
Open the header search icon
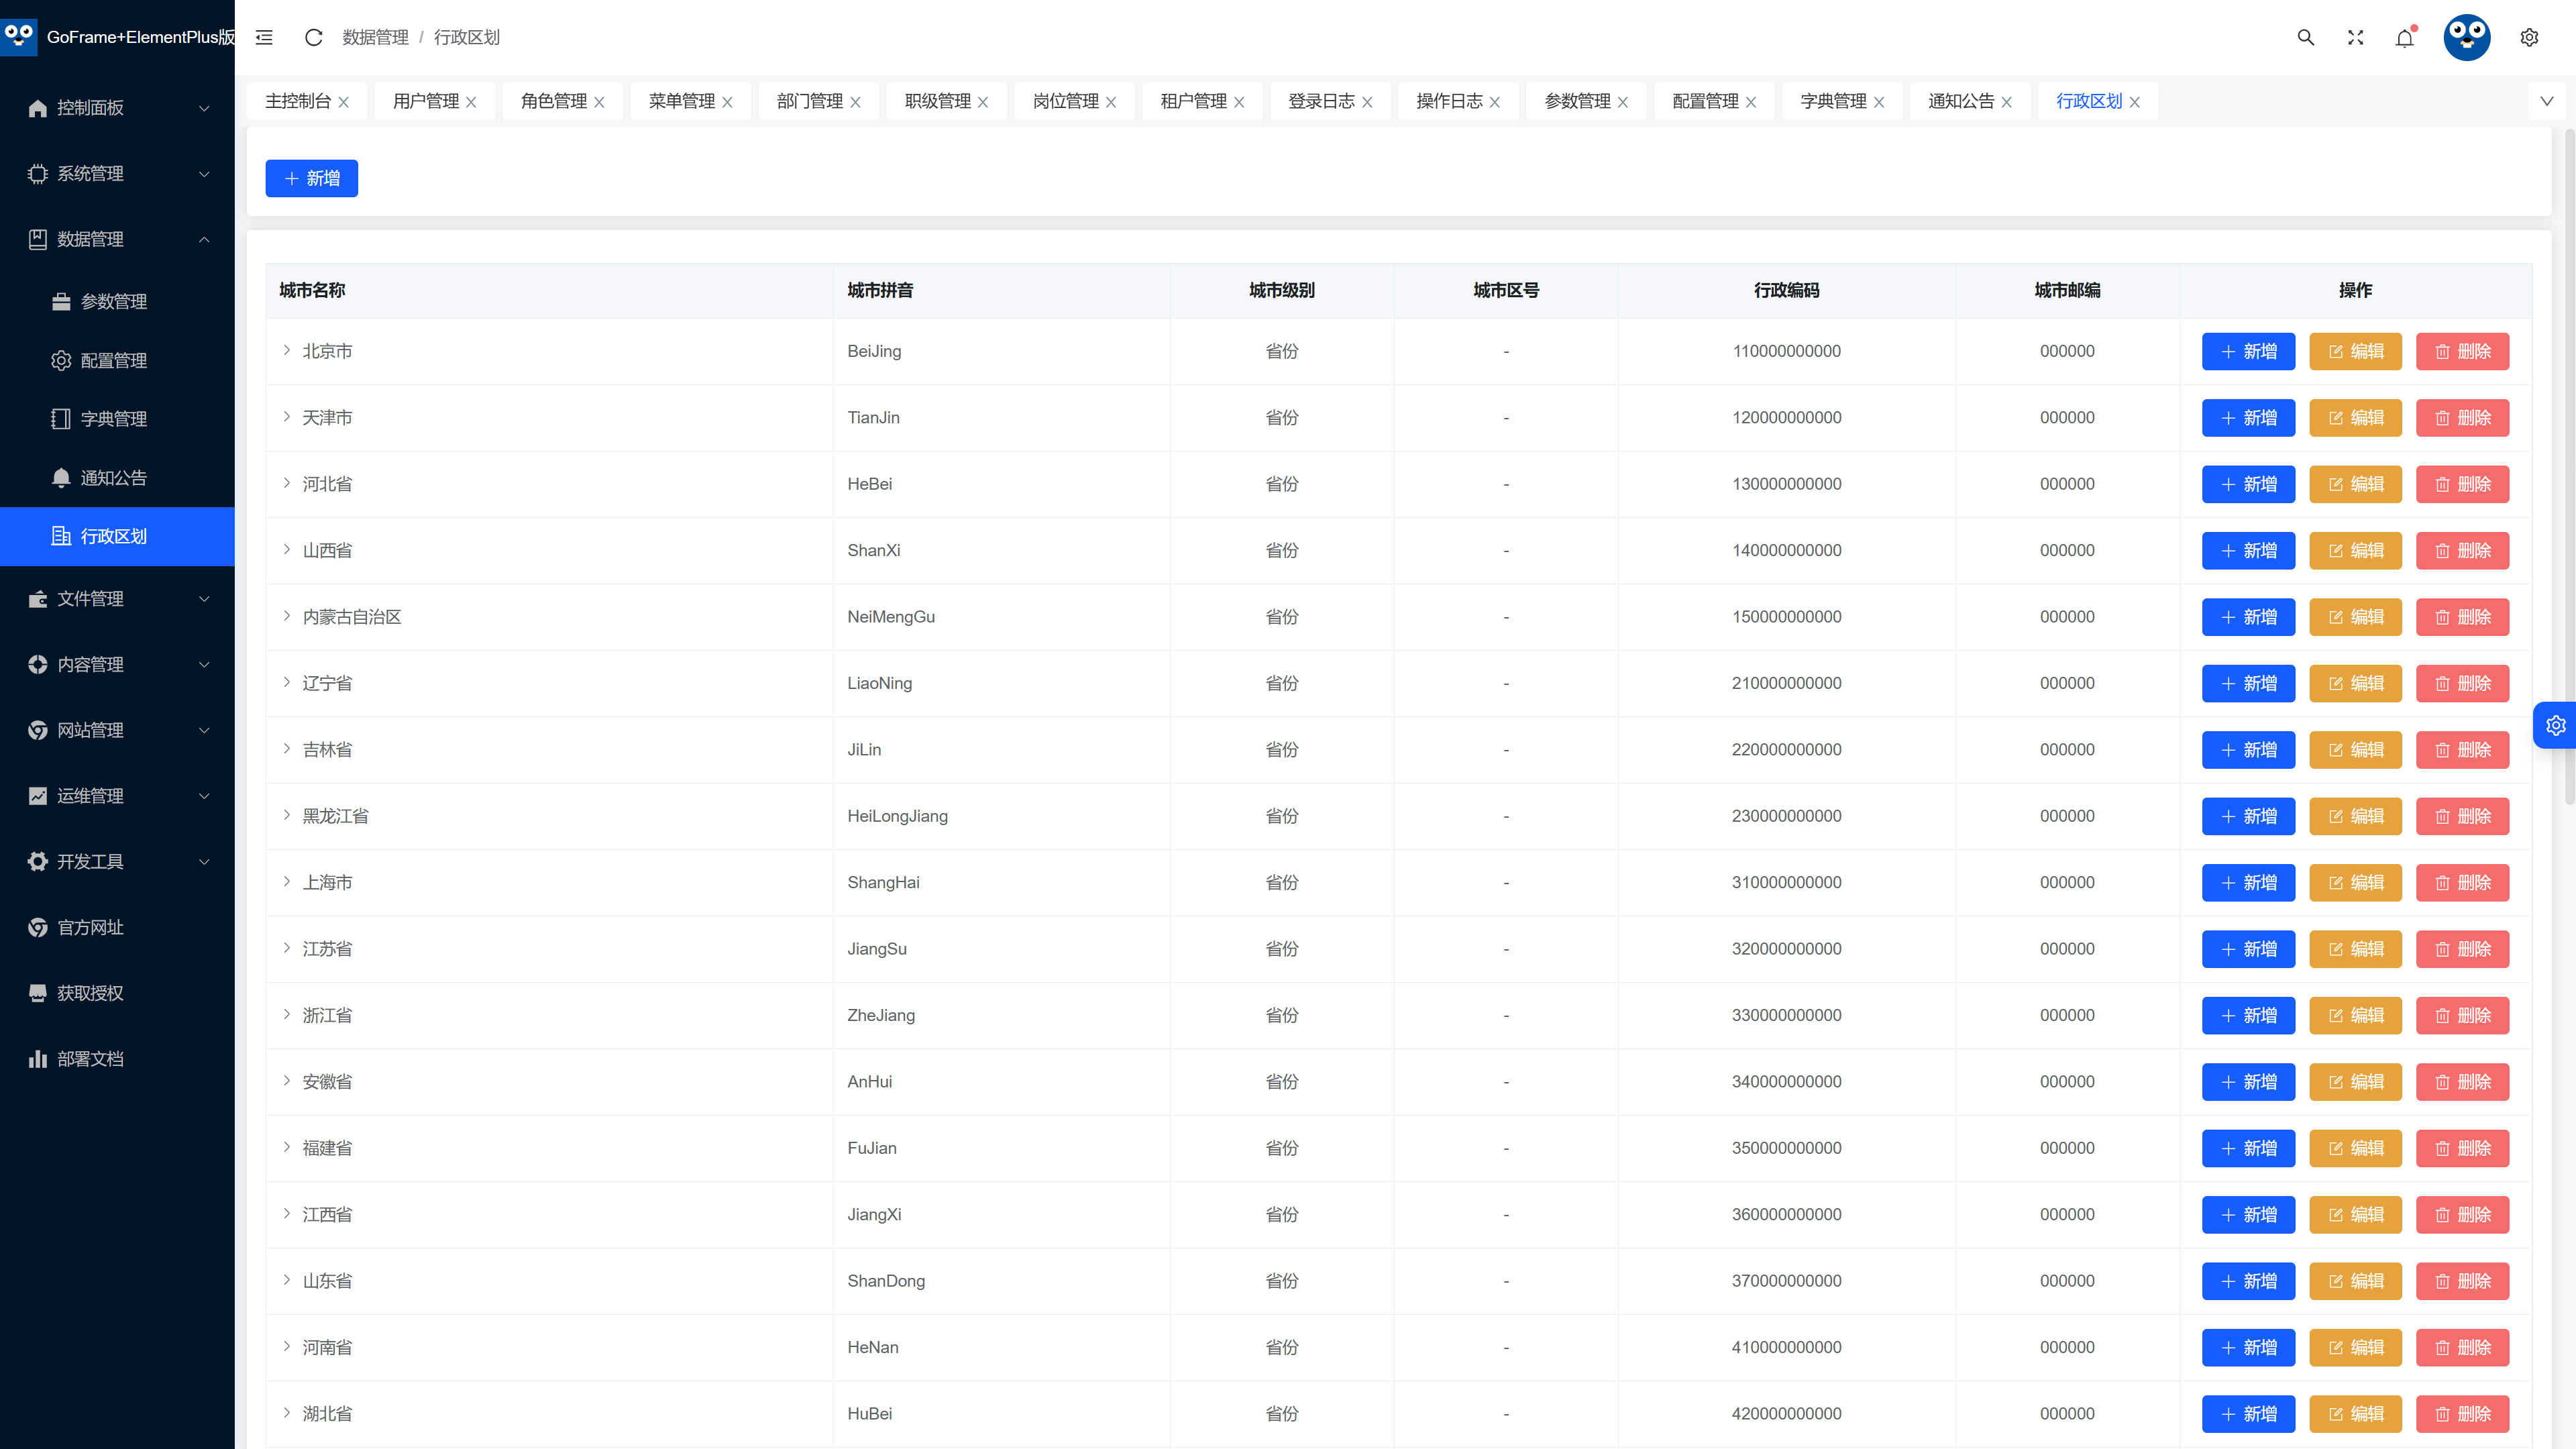click(2306, 37)
